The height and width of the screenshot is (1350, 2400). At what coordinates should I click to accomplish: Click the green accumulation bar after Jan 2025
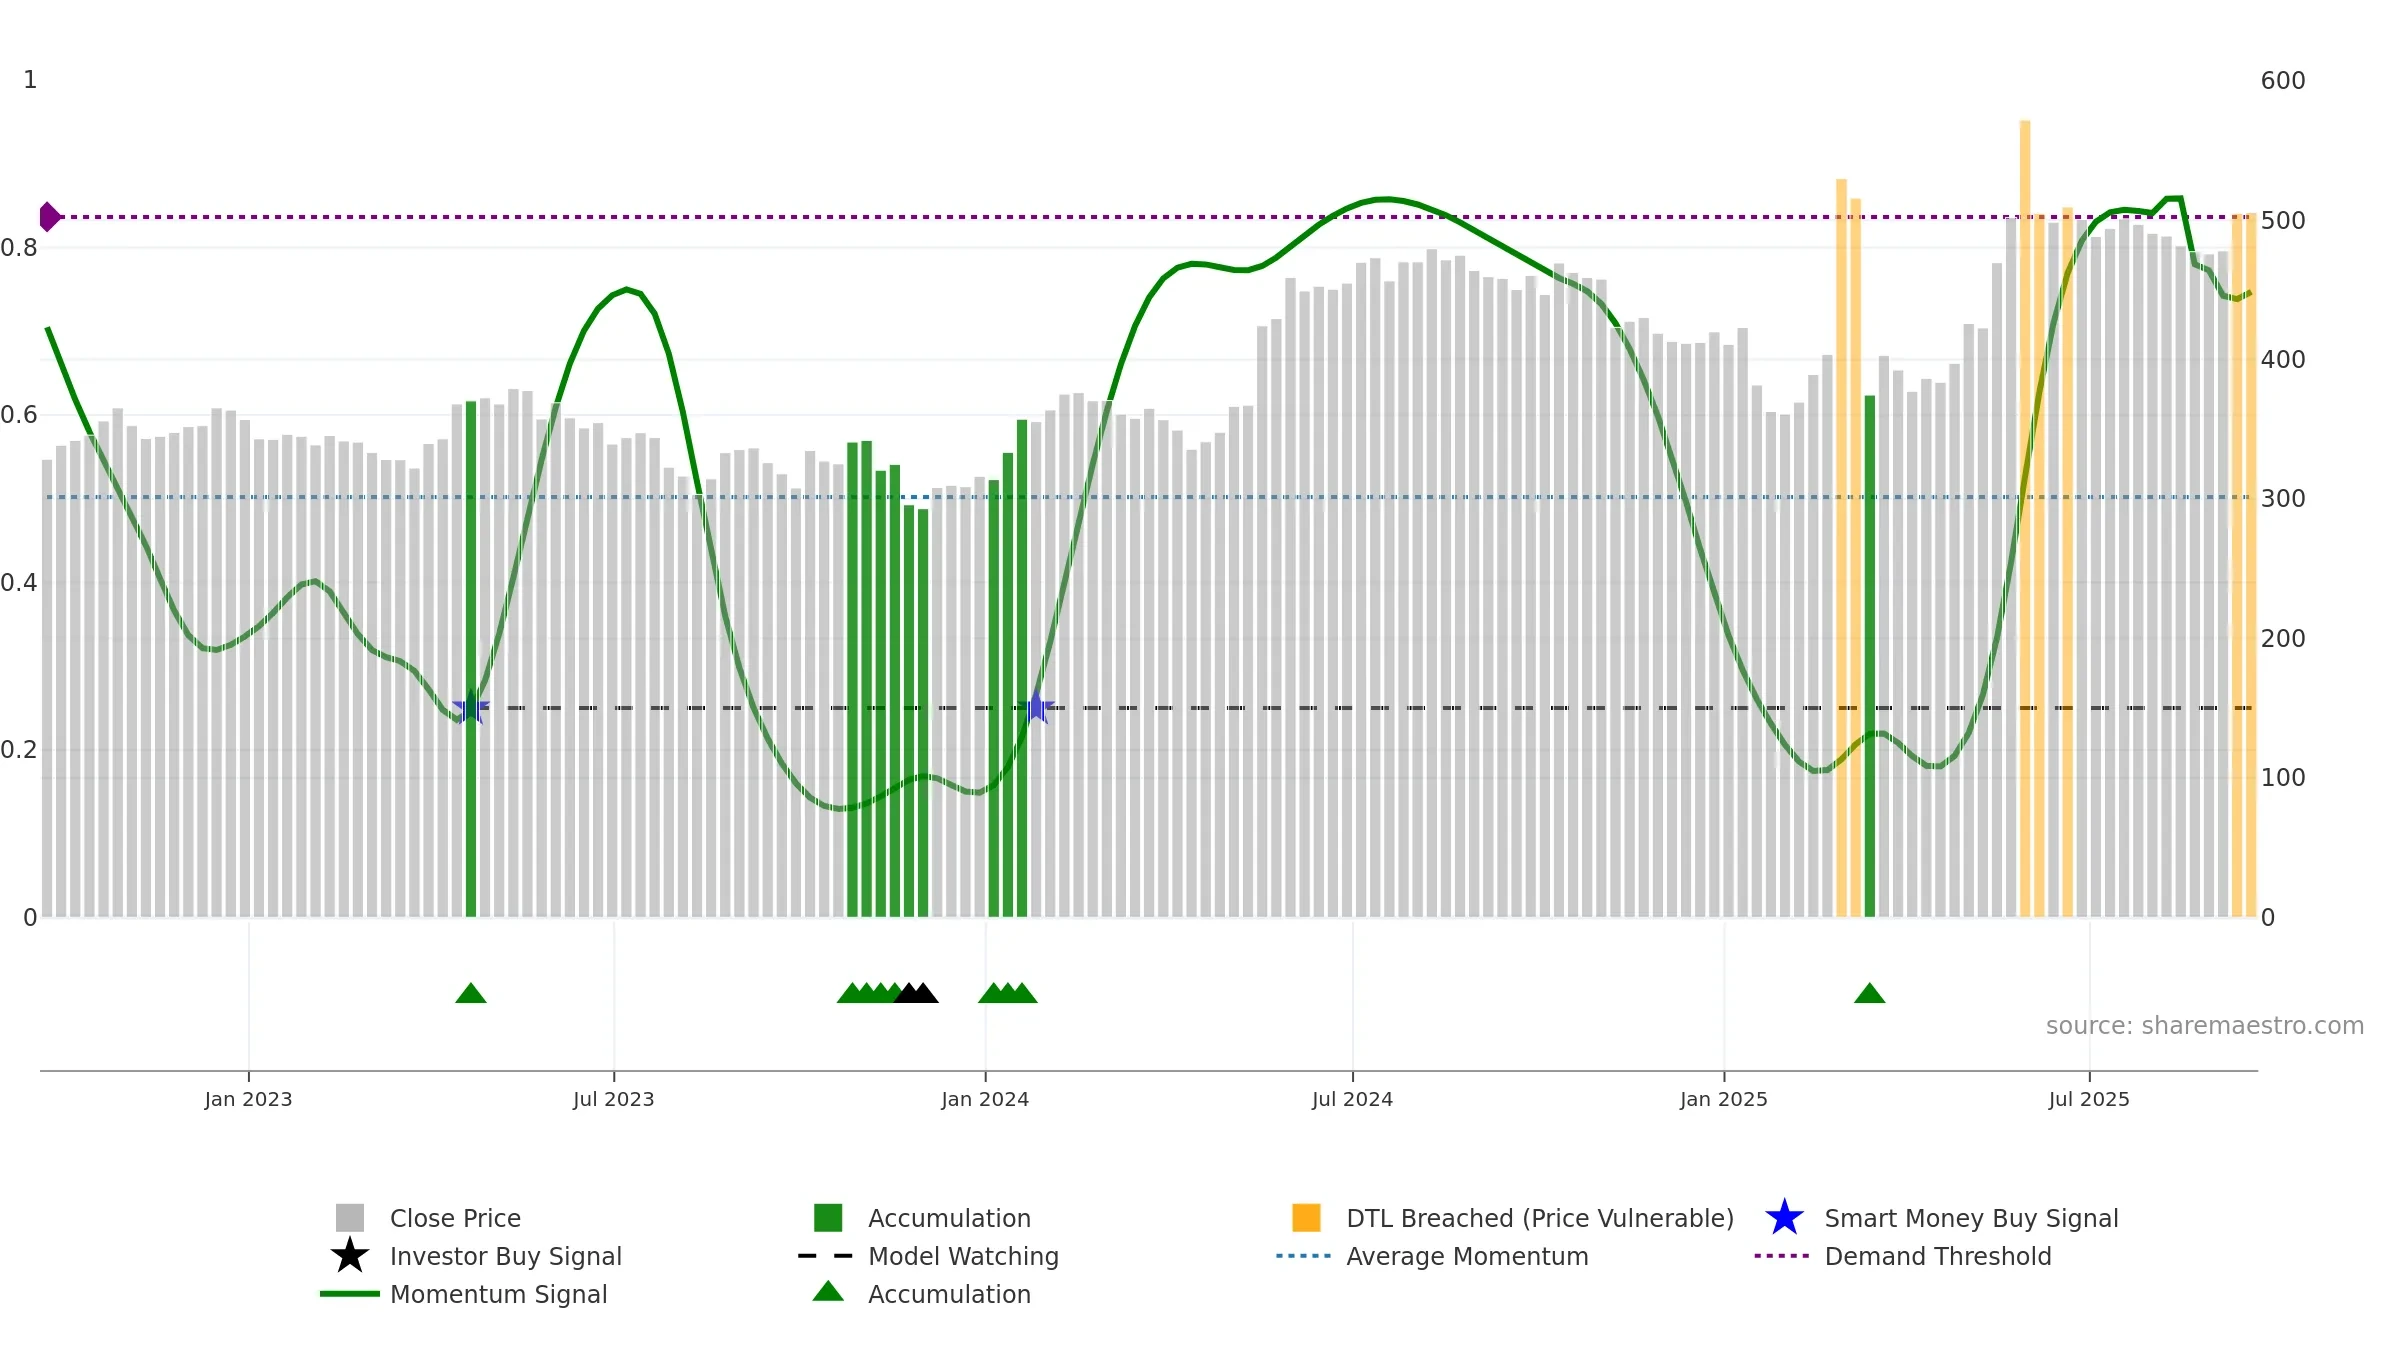click(x=1870, y=656)
